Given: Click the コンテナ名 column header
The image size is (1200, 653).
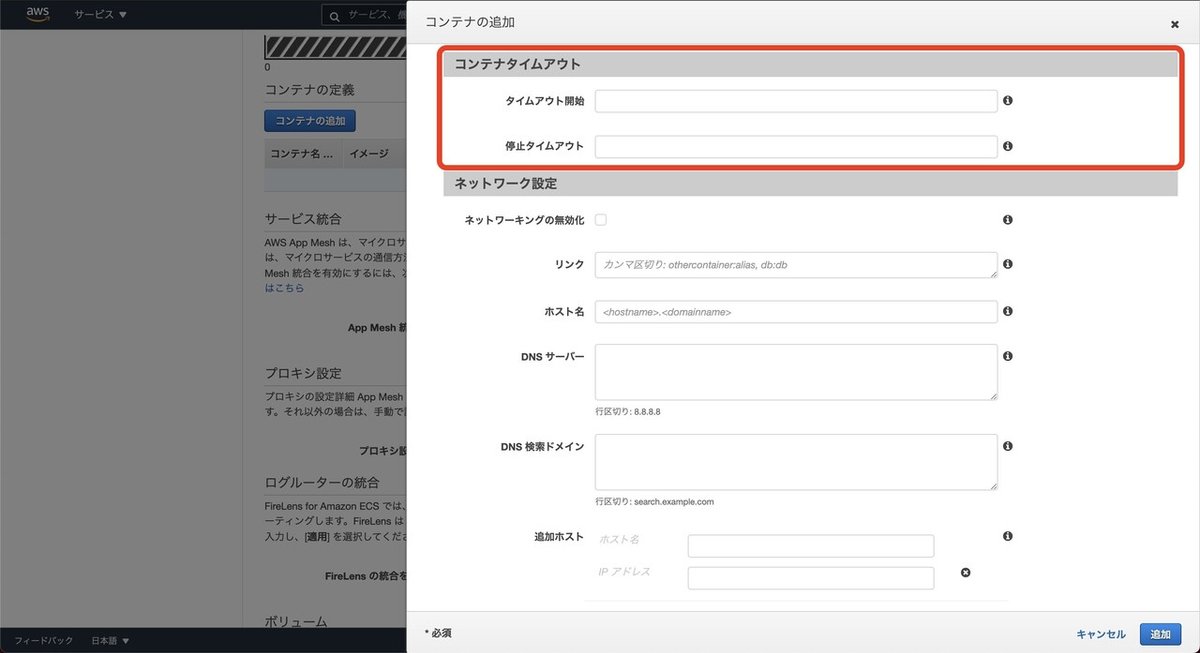Looking at the screenshot, I should (303, 154).
